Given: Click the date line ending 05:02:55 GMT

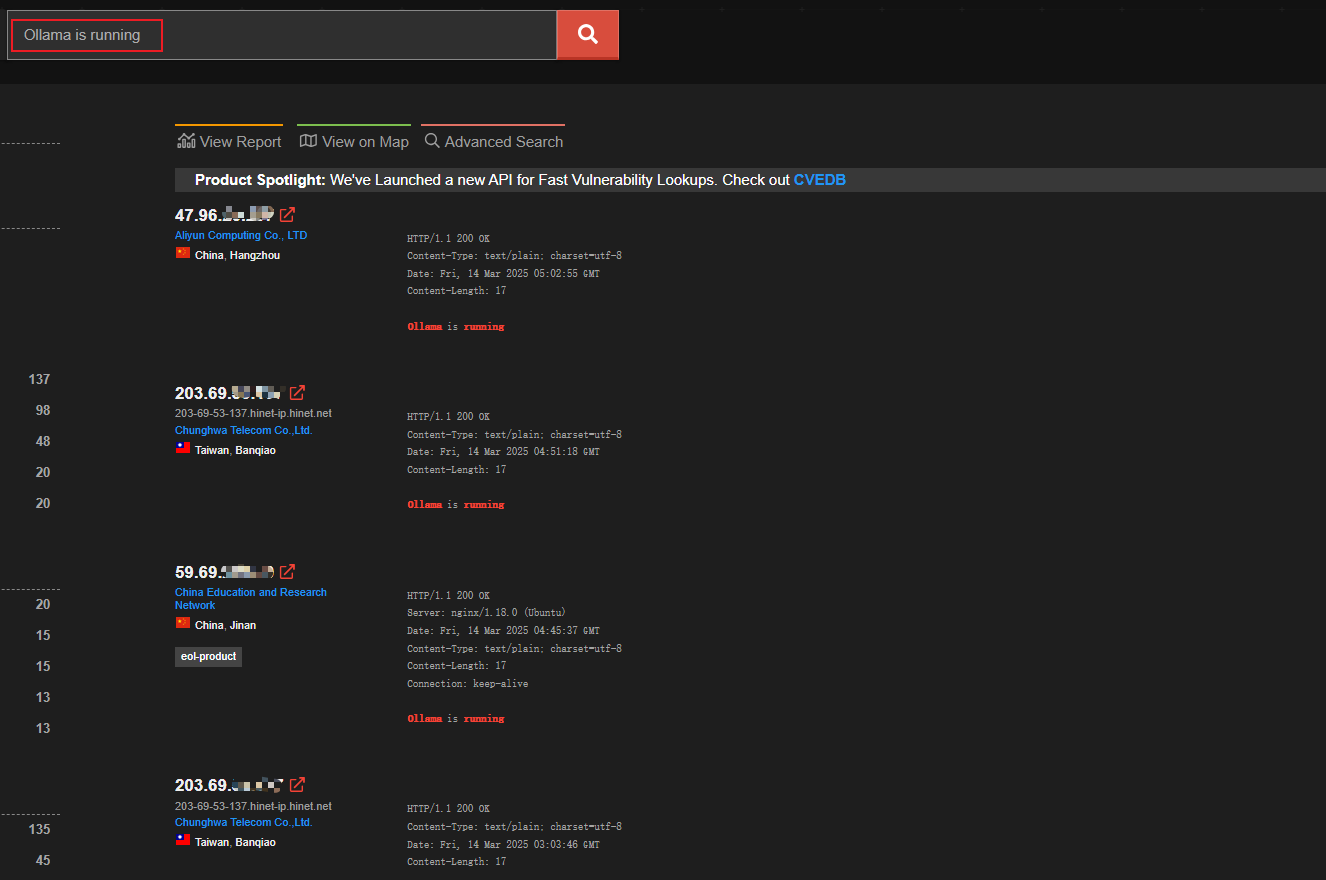Looking at the screenshot, I should pos(503,273).
